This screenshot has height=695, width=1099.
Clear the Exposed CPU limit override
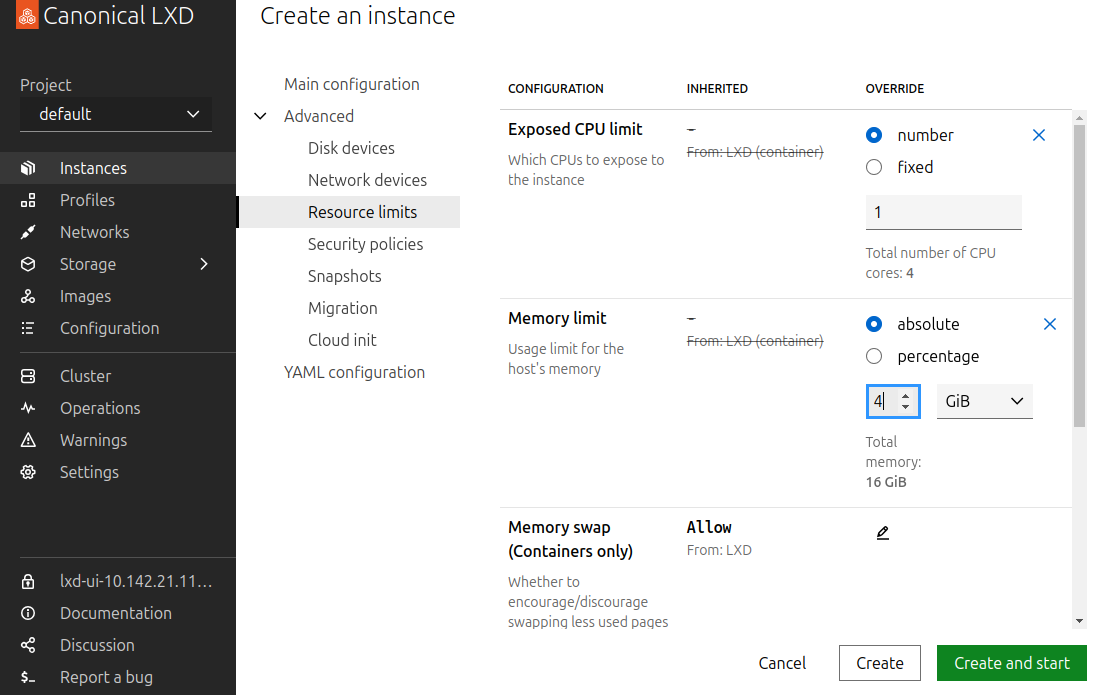(1038, 135)
